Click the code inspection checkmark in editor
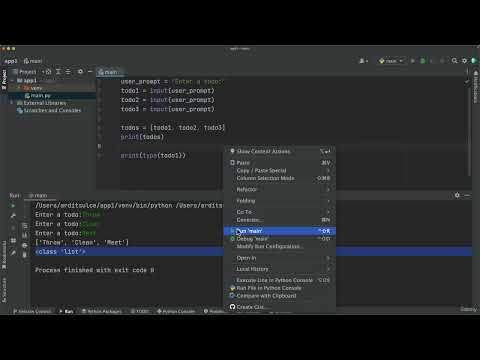The height and width of the screenshot is (360, 480). point(467,81)
